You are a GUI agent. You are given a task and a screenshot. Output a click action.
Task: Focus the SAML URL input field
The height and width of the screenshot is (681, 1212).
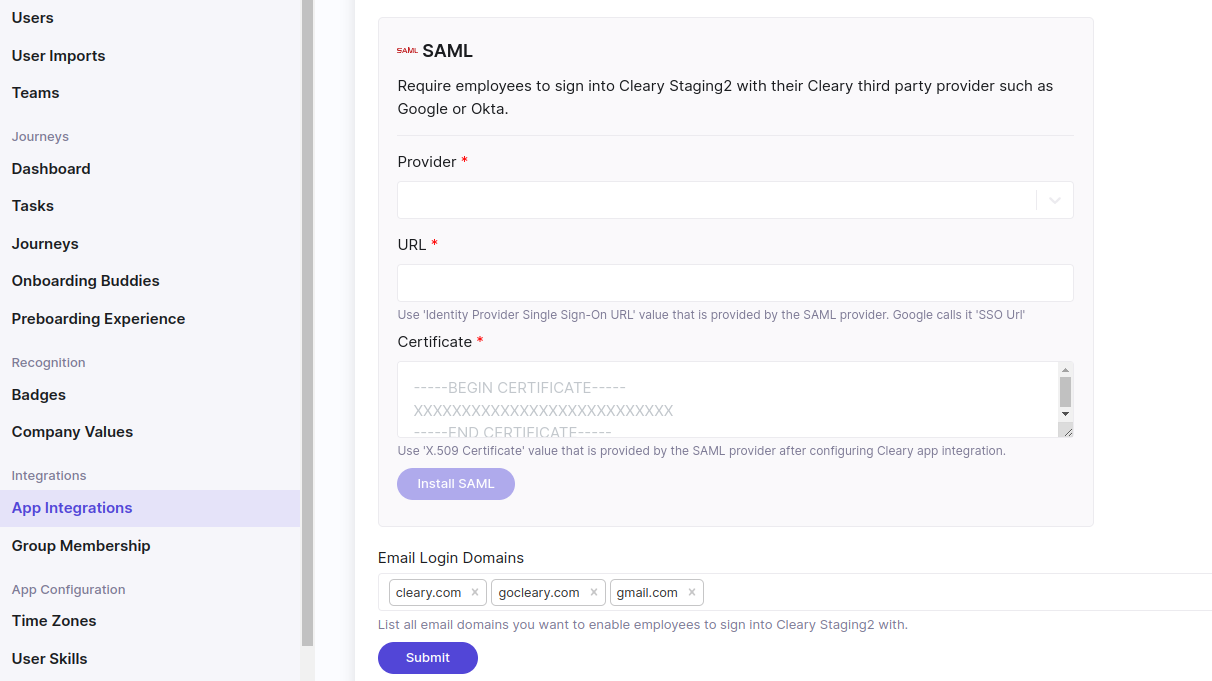click(736, 283)
